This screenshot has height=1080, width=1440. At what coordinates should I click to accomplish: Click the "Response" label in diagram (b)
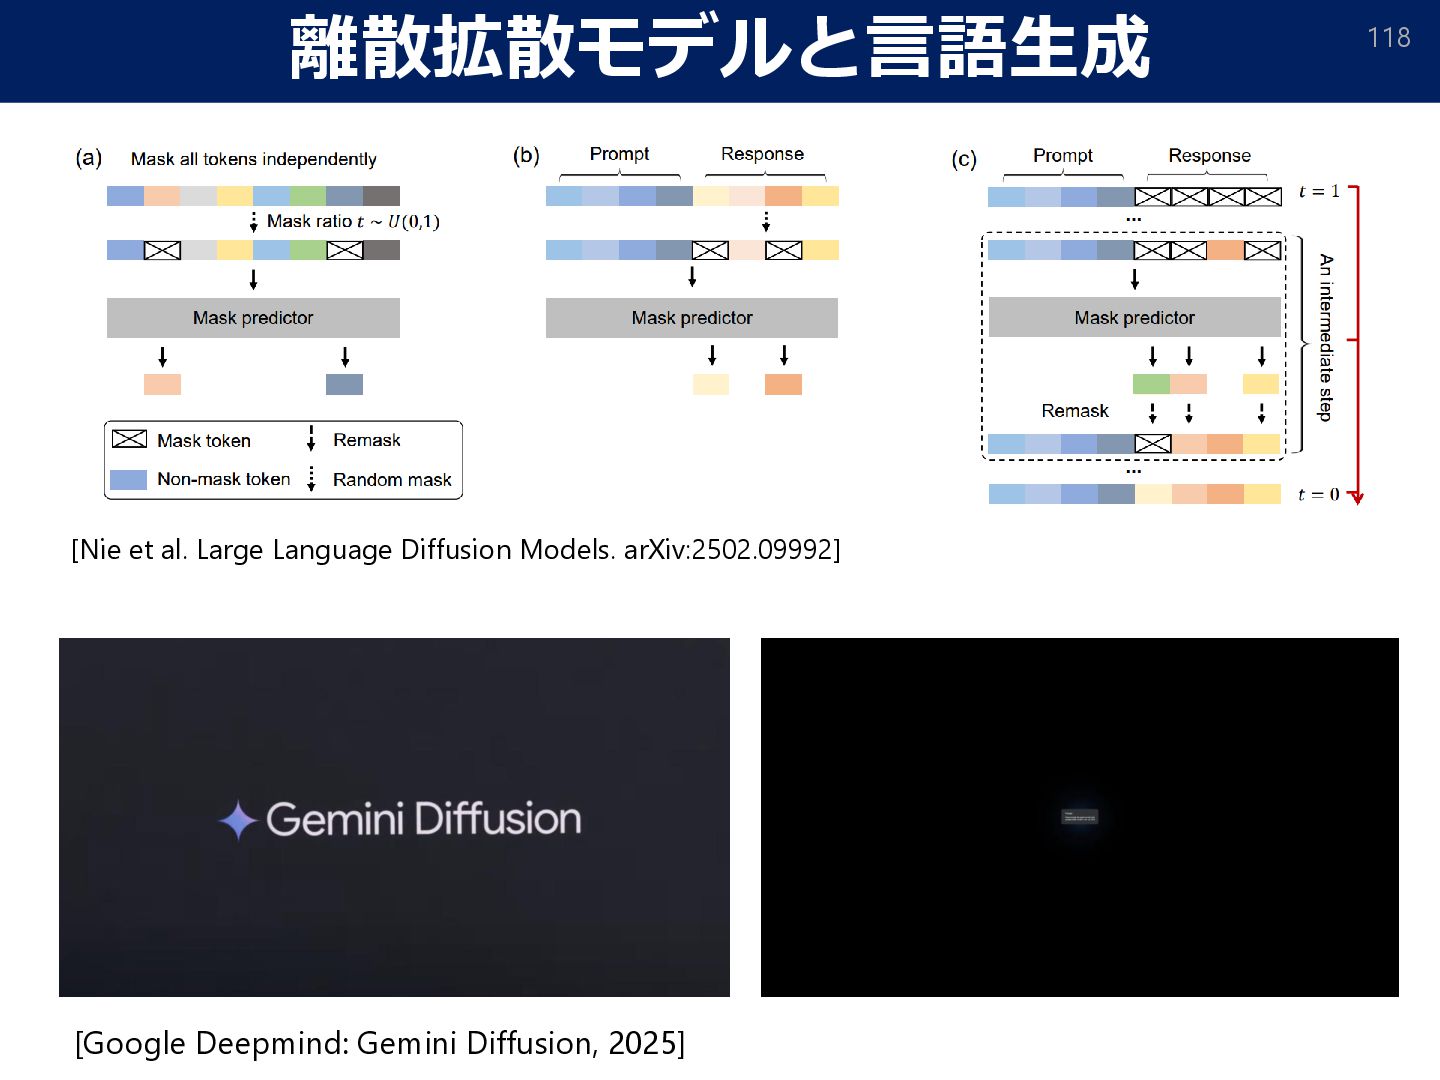762,154
